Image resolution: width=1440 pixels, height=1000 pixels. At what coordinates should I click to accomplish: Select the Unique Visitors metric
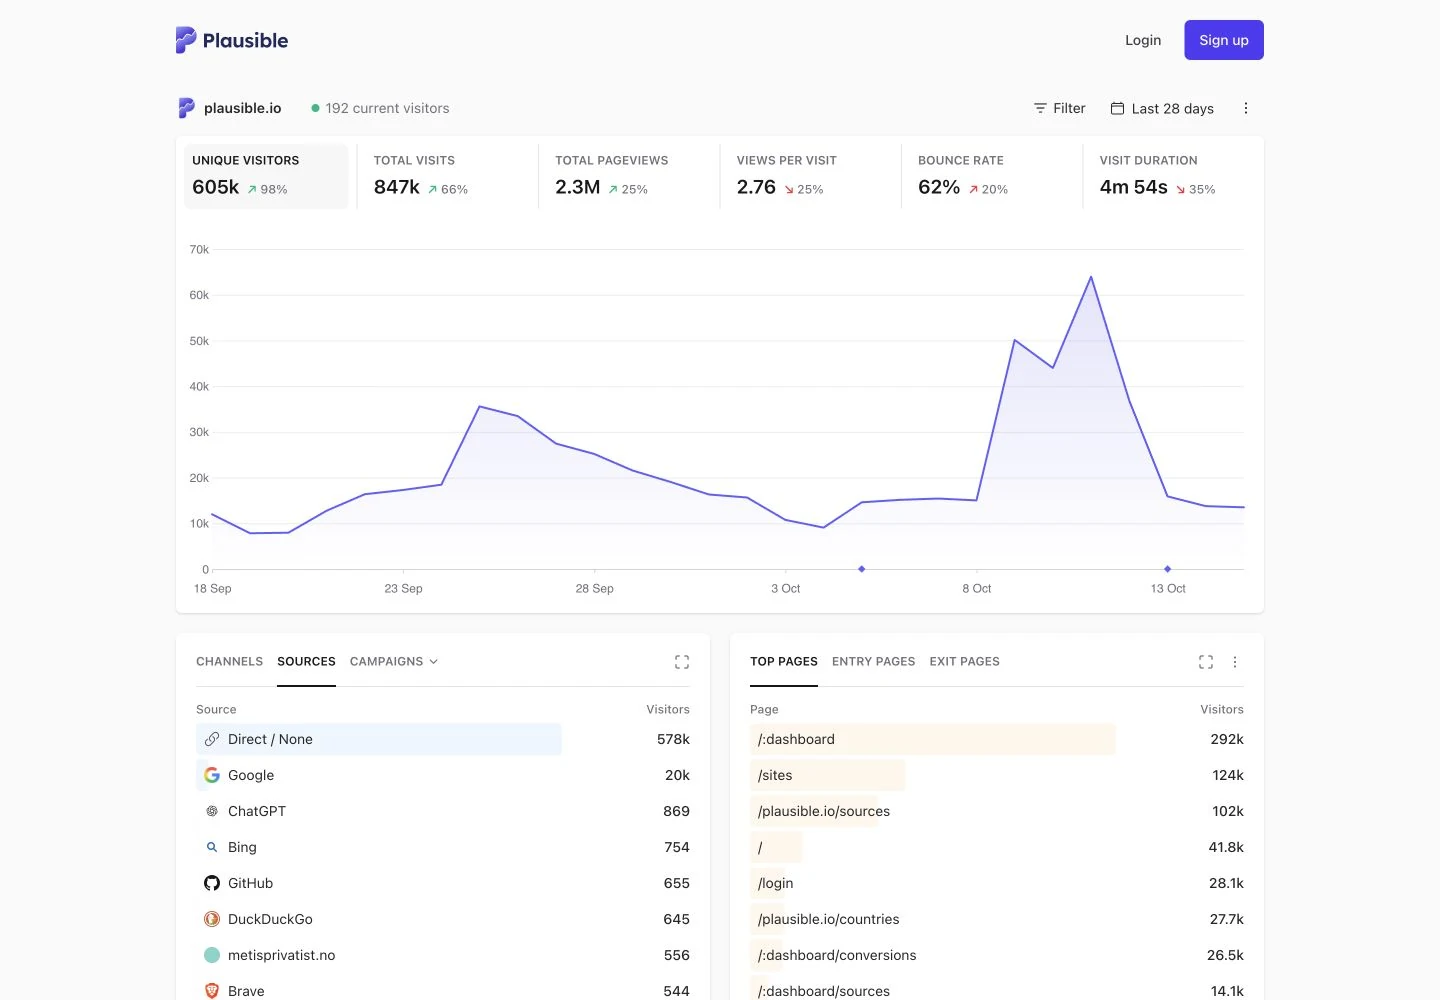click(x=266, y=176)
